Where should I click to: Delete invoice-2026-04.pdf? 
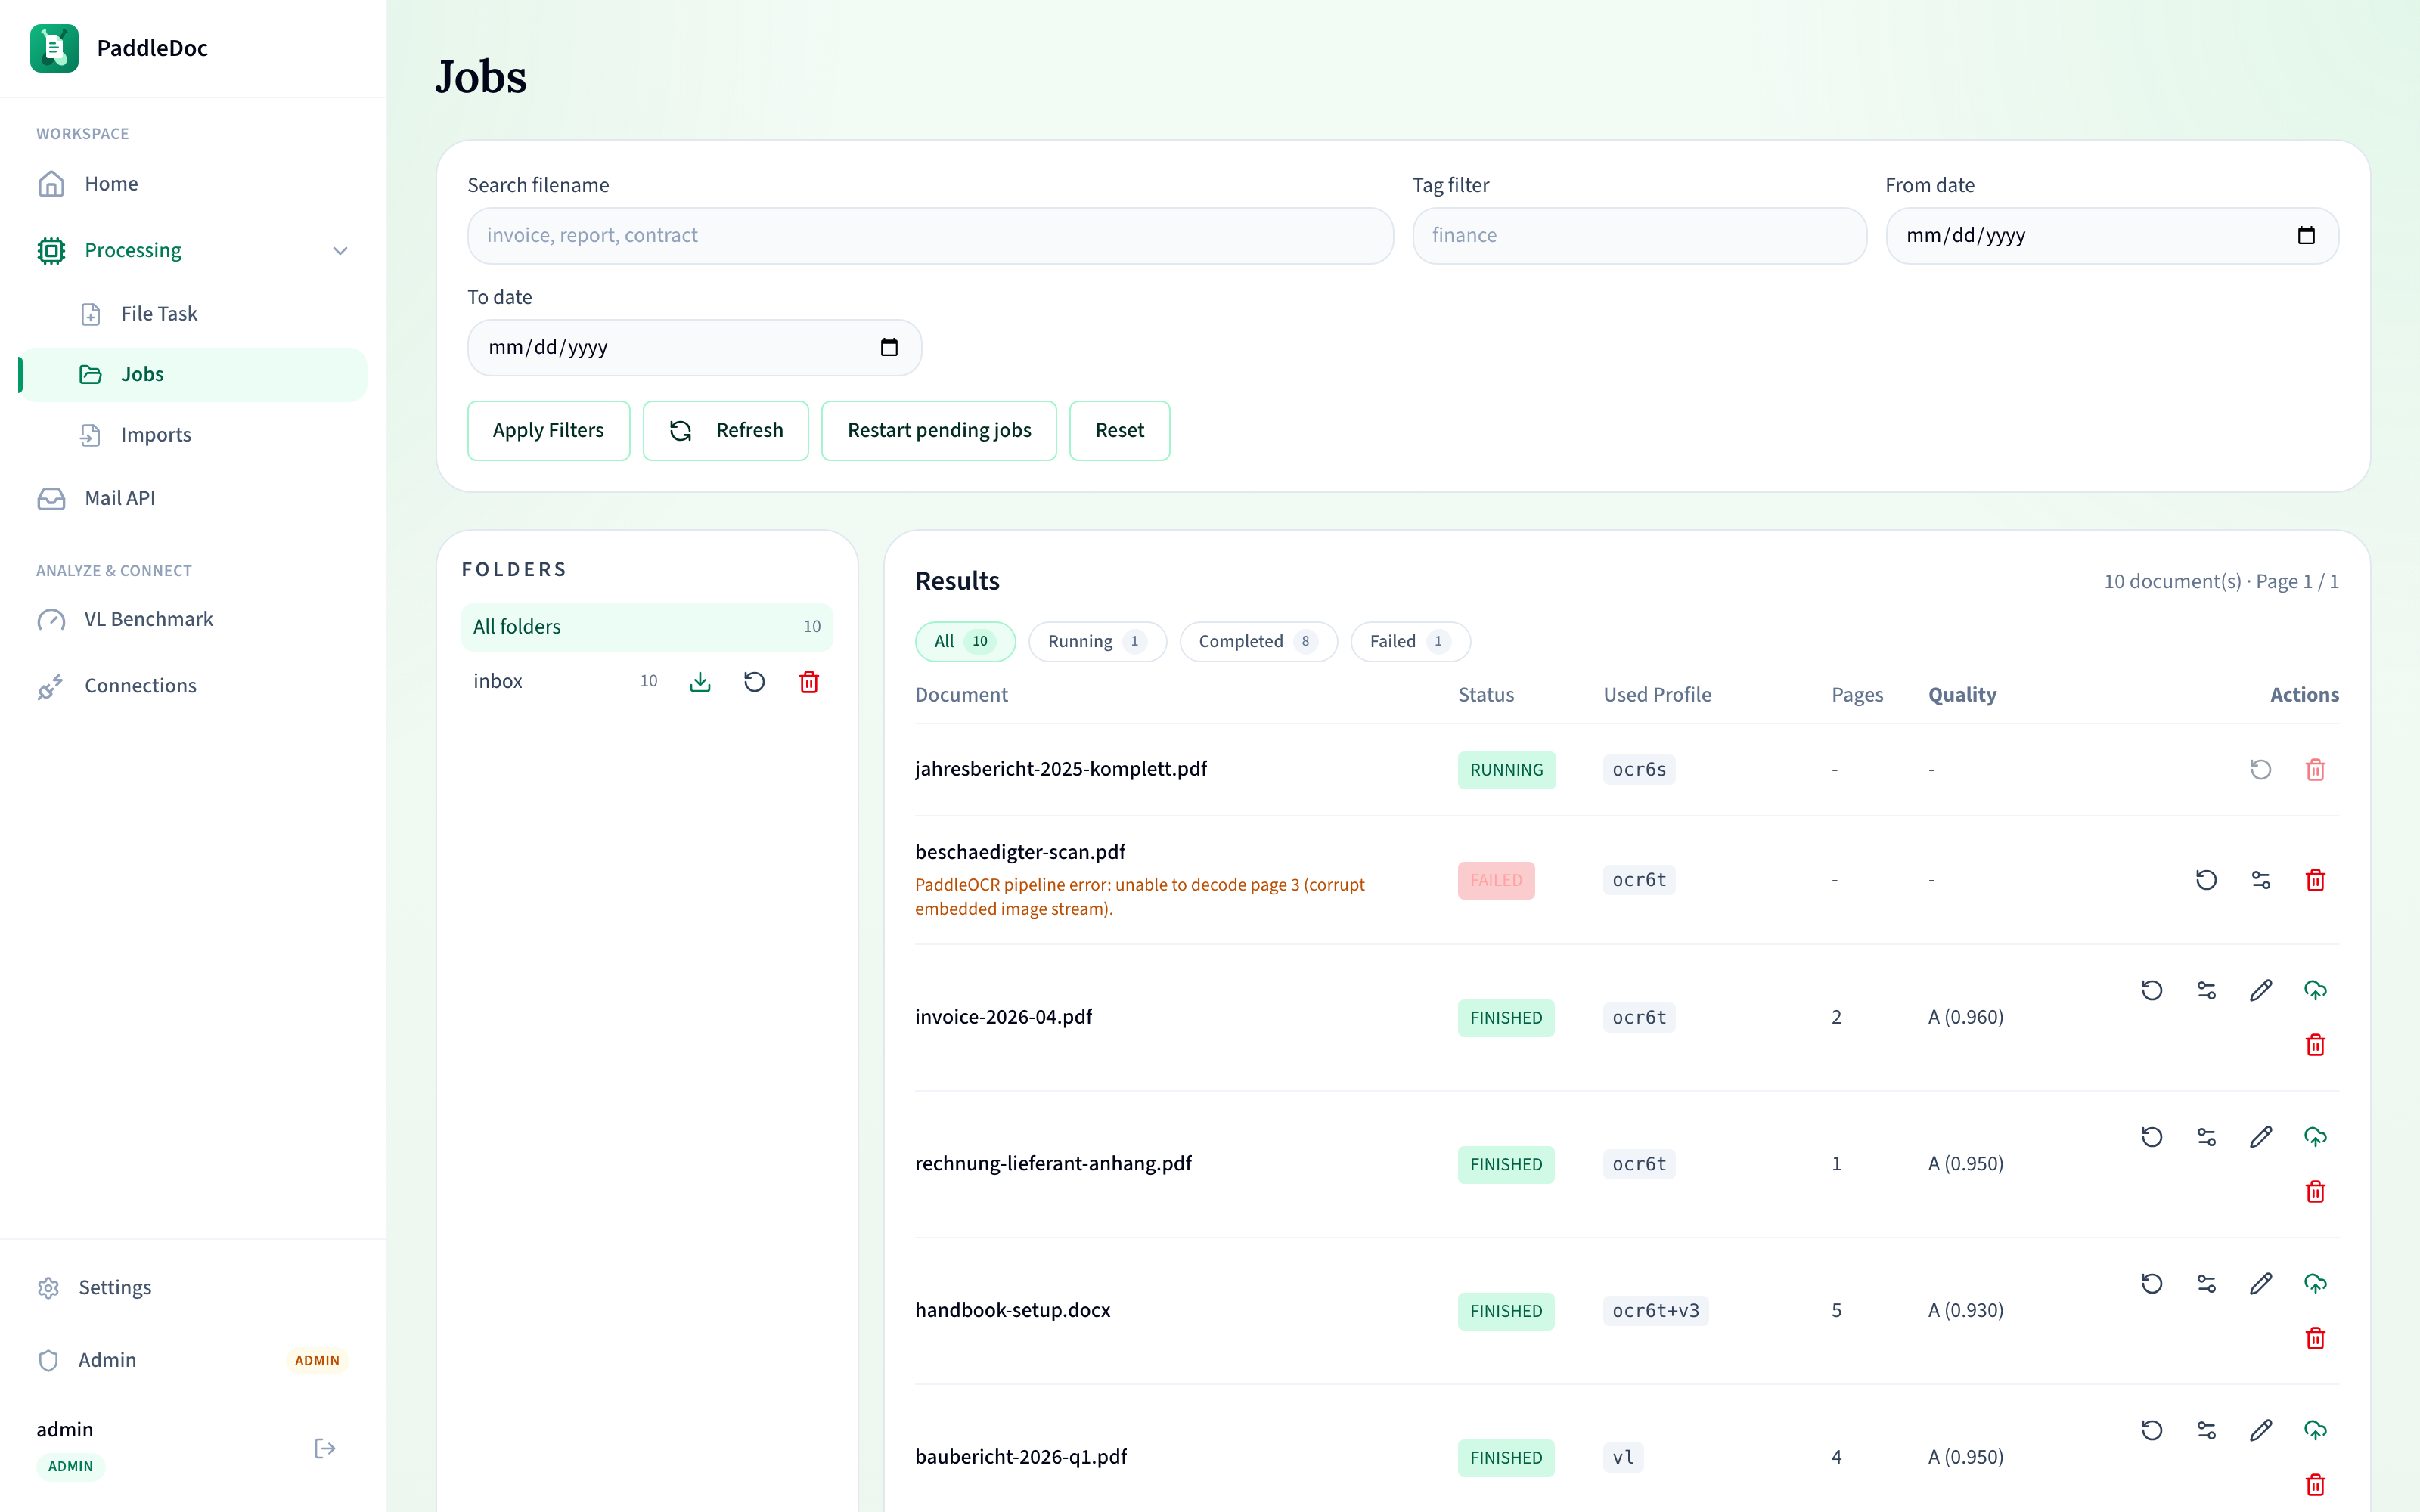click(x=2315, y=1045)
